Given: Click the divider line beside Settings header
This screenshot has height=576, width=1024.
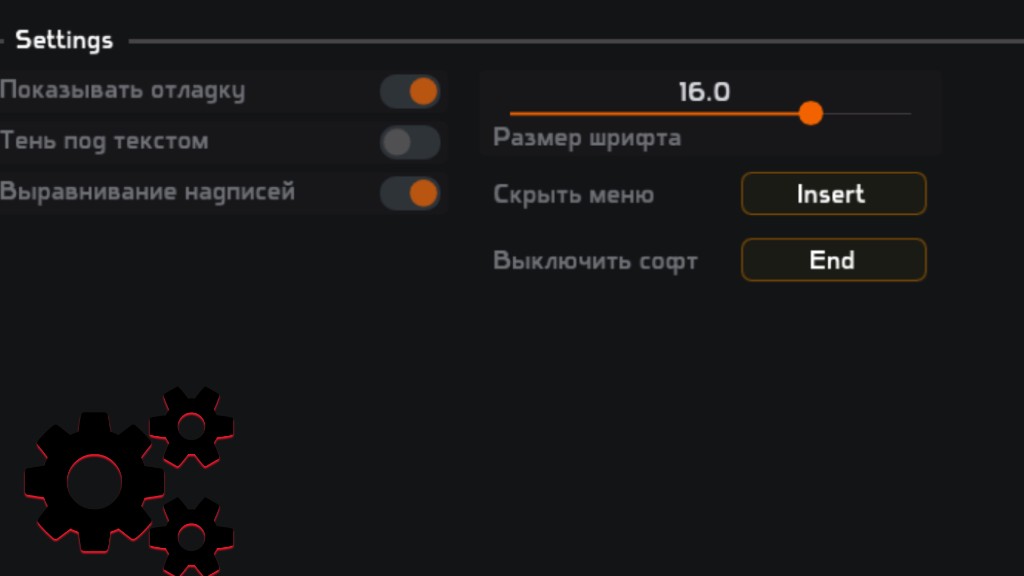Looking at the screenshot, I should click(570, 41).
